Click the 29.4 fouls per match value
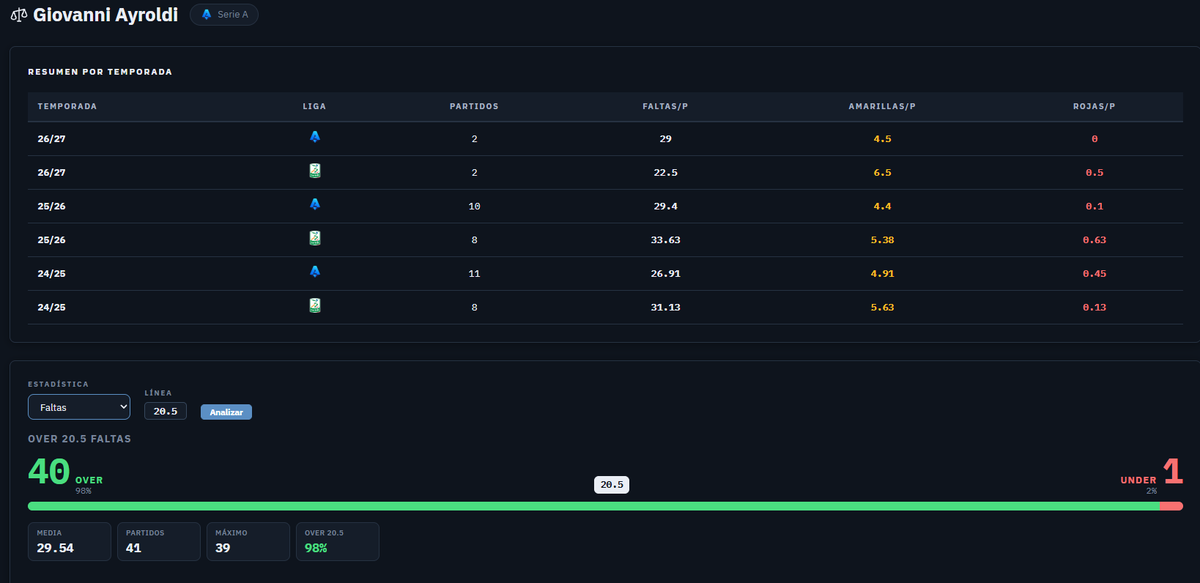The image size is (1200, 583). [665, 206]
